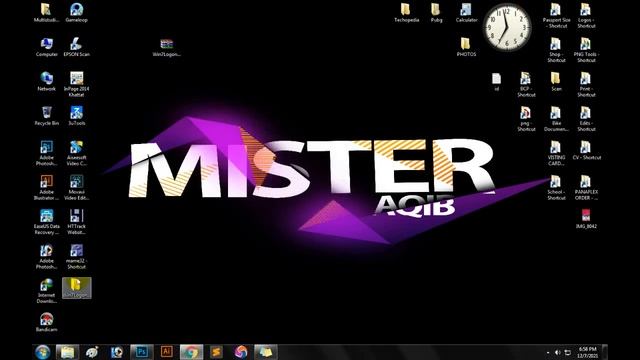Select the highlighted Win7Logon folder icon
This screenshot has width=640, height=360.
click(77, 288)
